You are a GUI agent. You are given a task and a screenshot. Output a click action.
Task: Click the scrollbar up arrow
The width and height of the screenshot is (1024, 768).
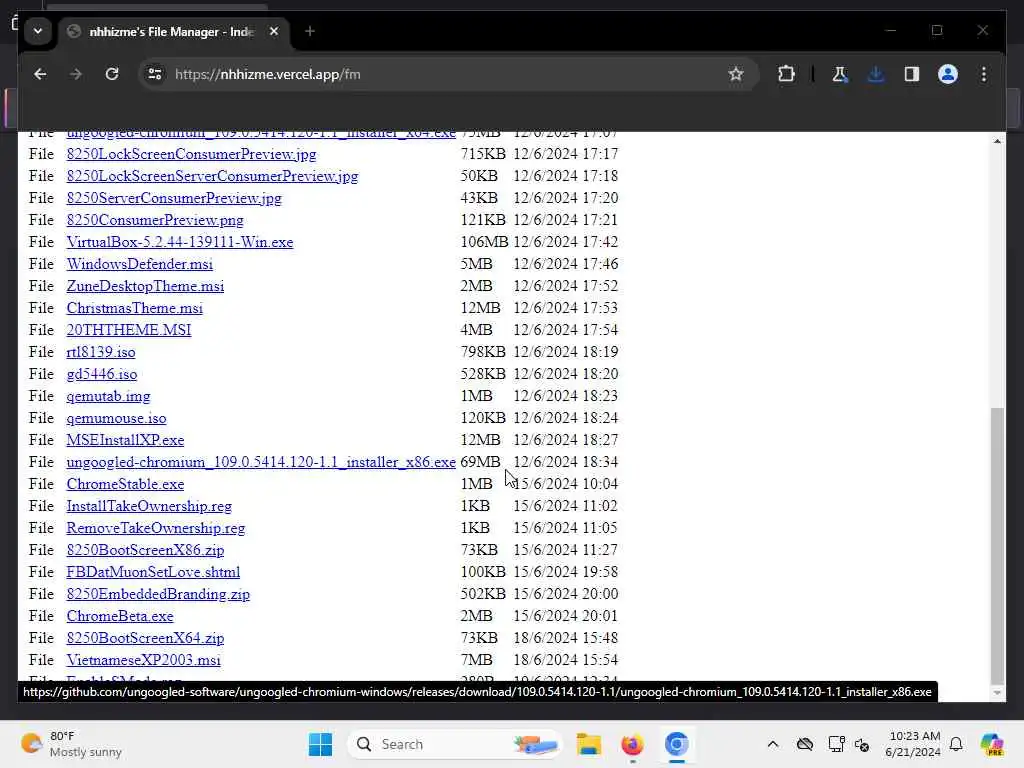(x=997, y=141)
